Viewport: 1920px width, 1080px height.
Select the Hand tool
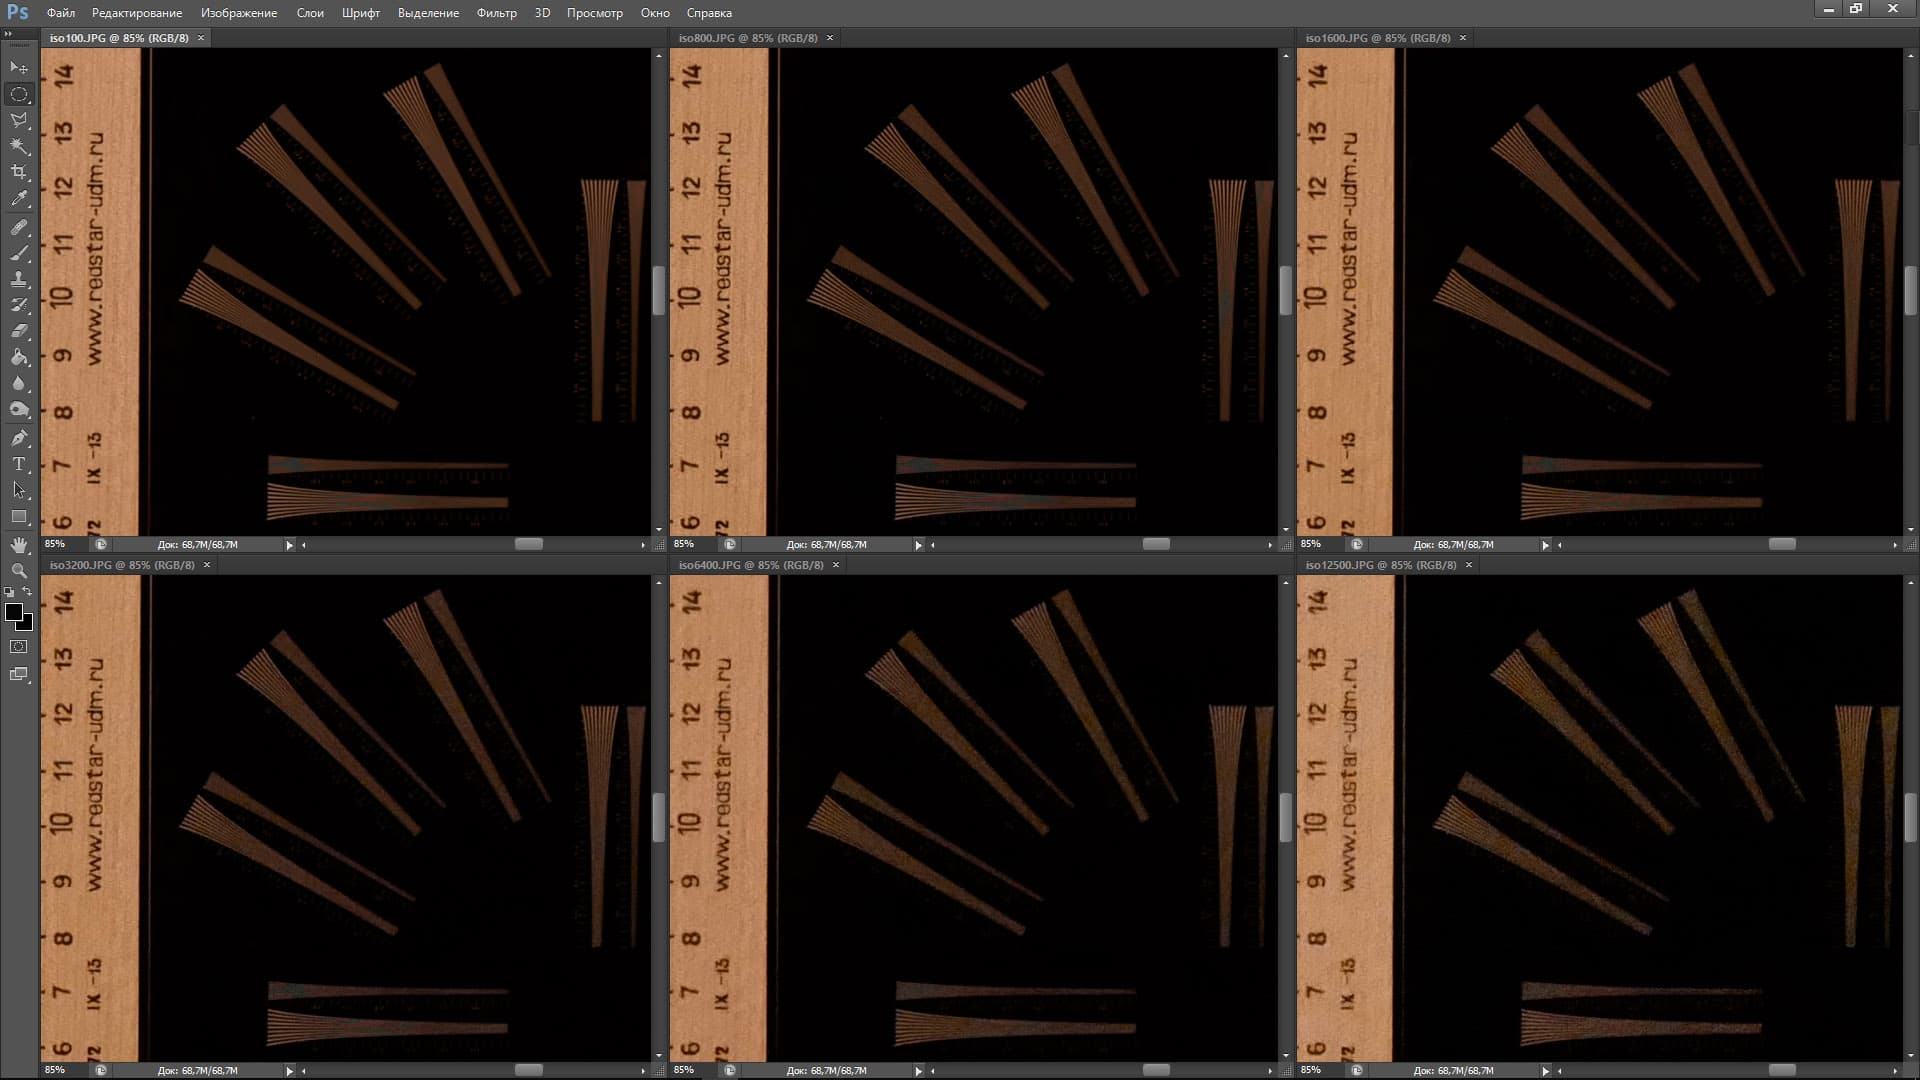coord(19,544)
